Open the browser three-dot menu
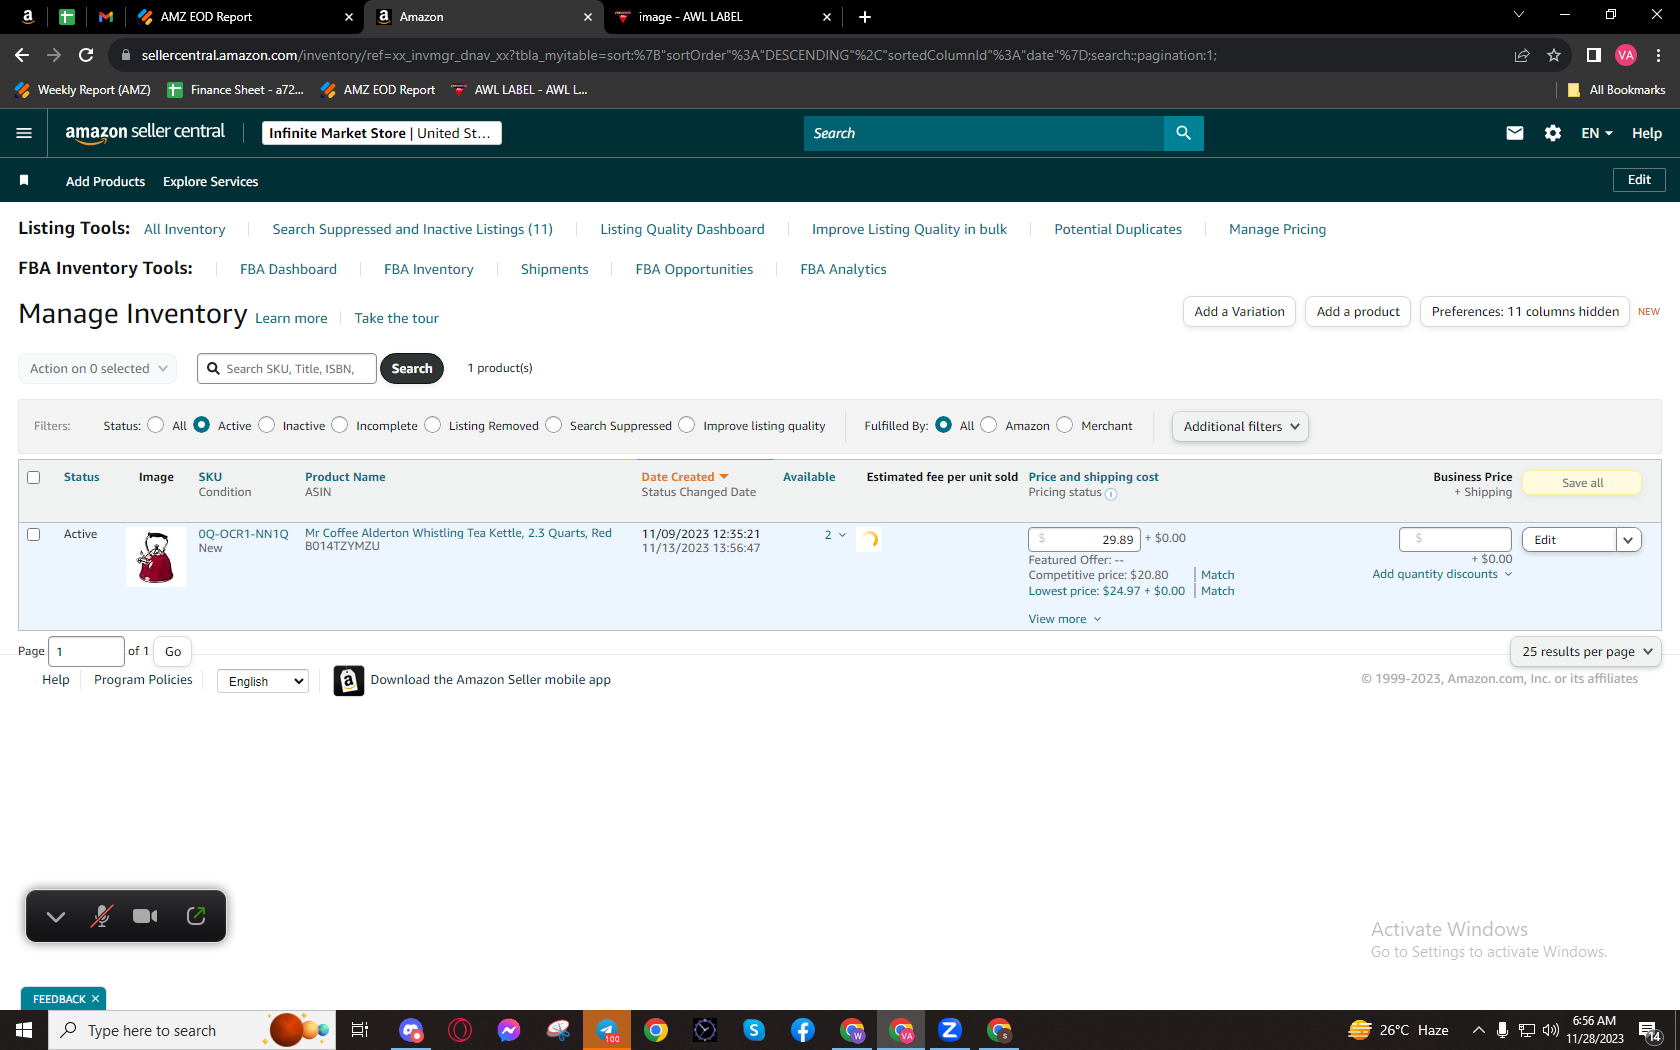This screenshot has height=1050, width=1680. point(1659,55)
